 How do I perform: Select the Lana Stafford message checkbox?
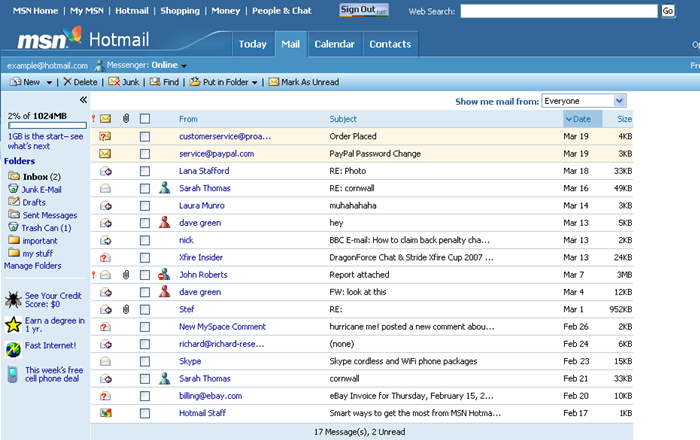pyautogui.click(x=145, y=171)
